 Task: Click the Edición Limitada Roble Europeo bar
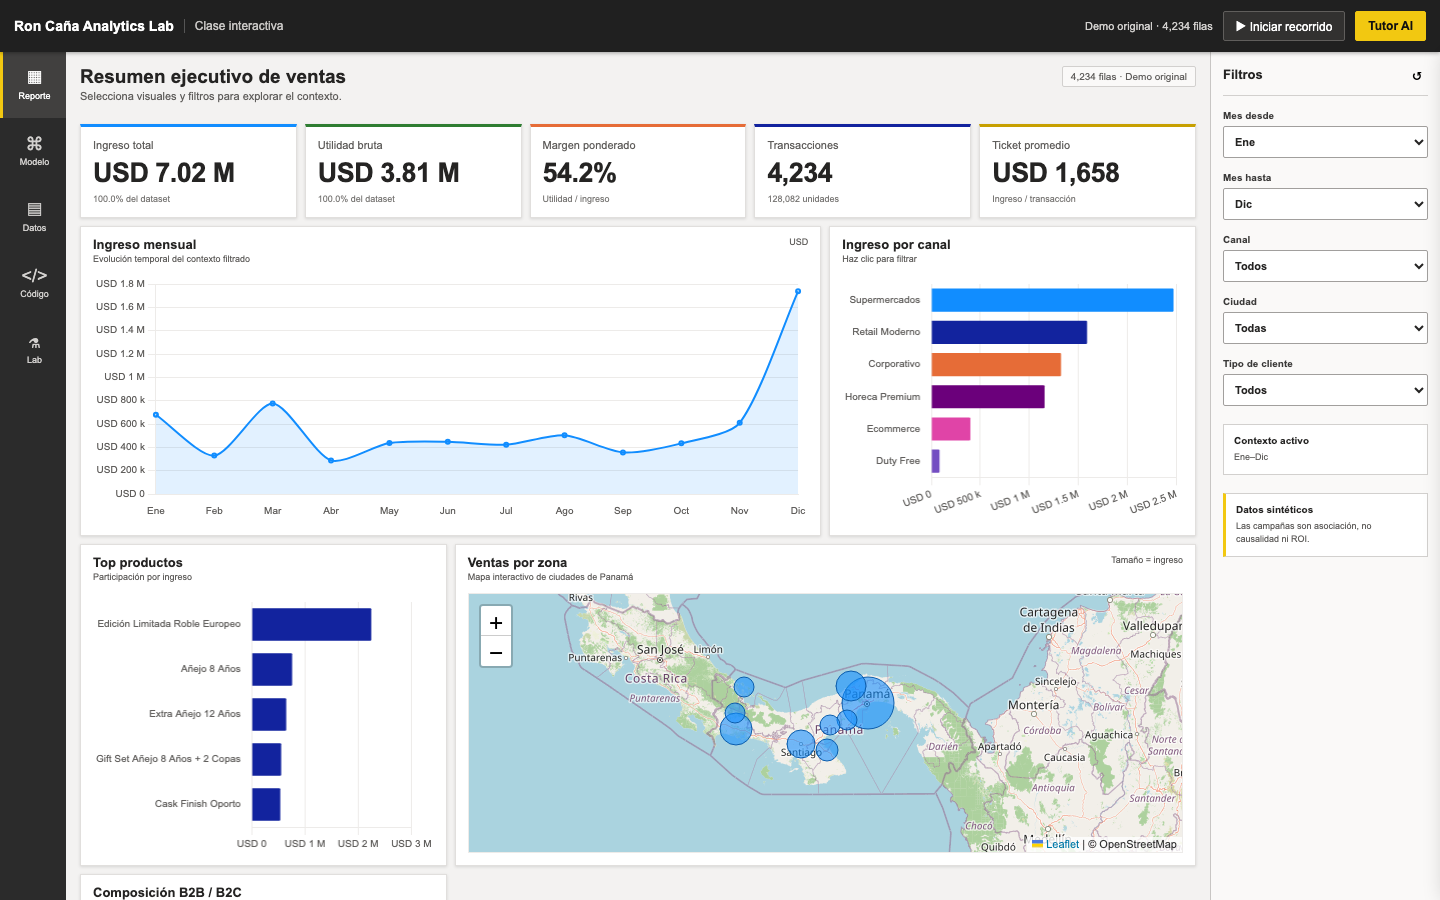tap(312, 624)
